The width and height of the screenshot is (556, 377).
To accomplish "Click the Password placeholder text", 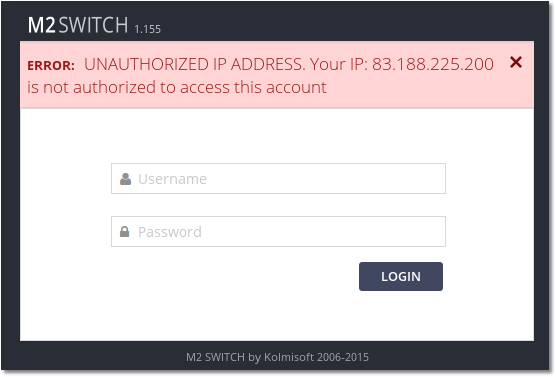I will point(170,232).
